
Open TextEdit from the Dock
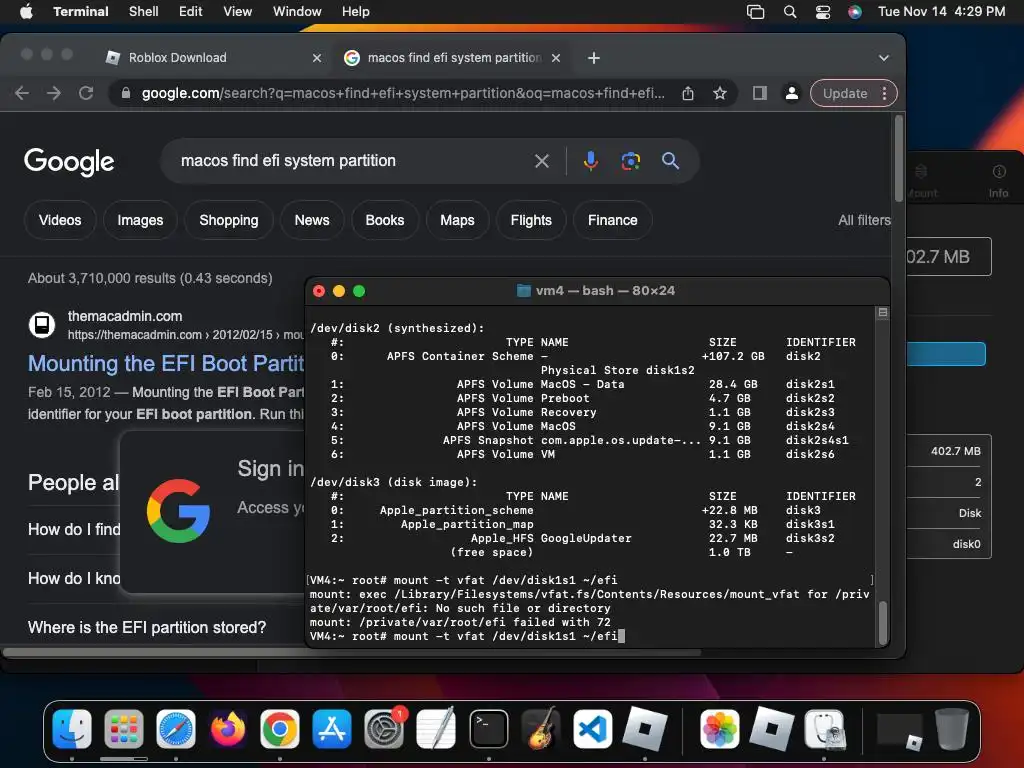tap(436, 728)
